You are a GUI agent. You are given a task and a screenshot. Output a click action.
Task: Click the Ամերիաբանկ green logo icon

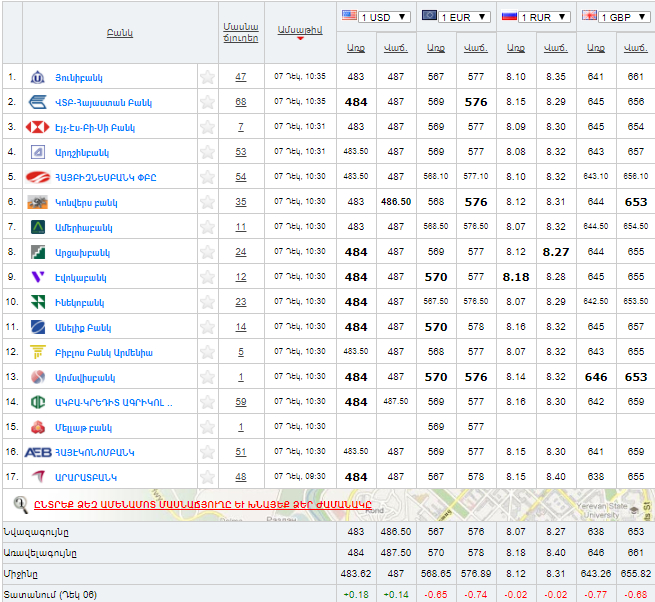tap(38, 227)
